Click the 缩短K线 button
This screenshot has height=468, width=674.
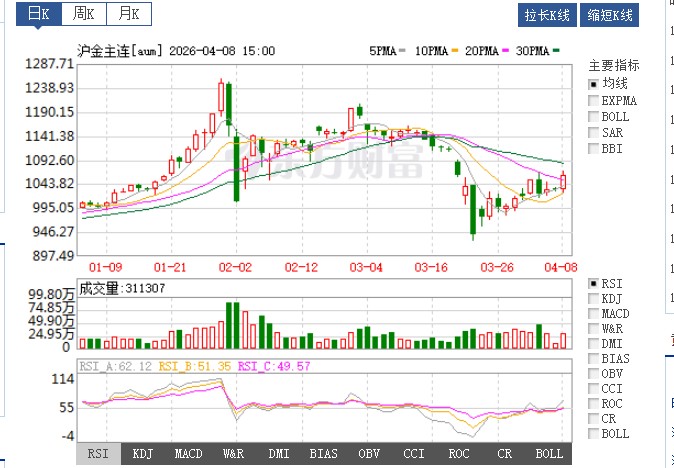coord(610,15)
